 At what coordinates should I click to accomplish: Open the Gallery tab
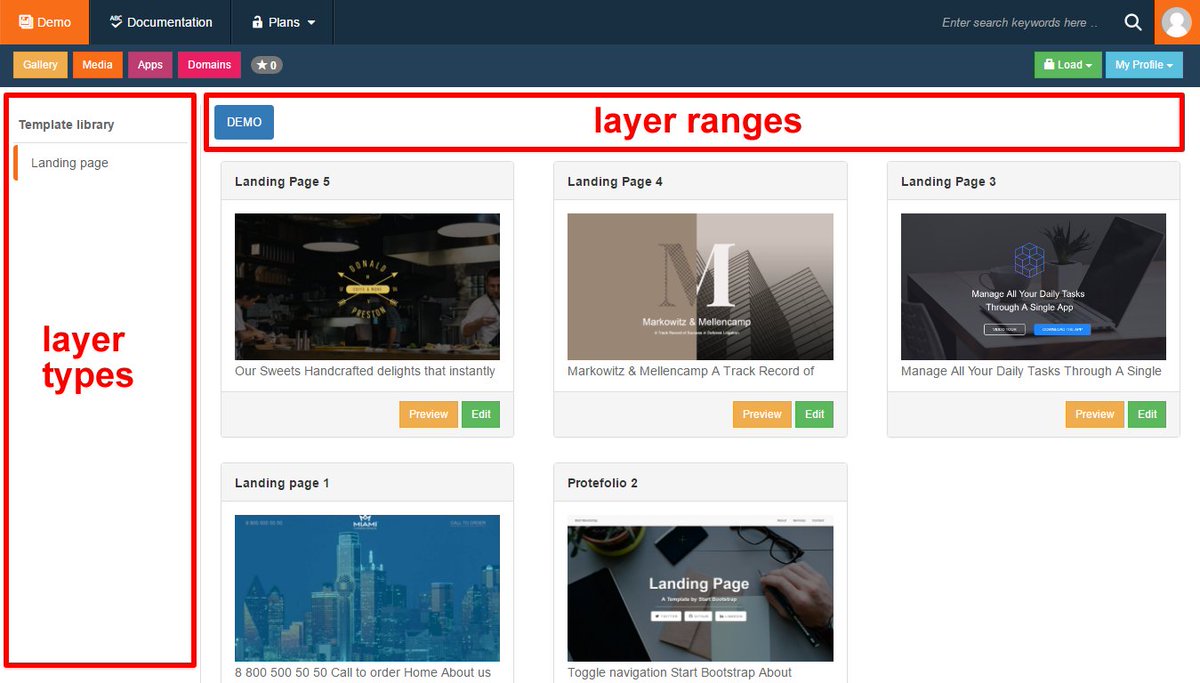tap(41, 65)
